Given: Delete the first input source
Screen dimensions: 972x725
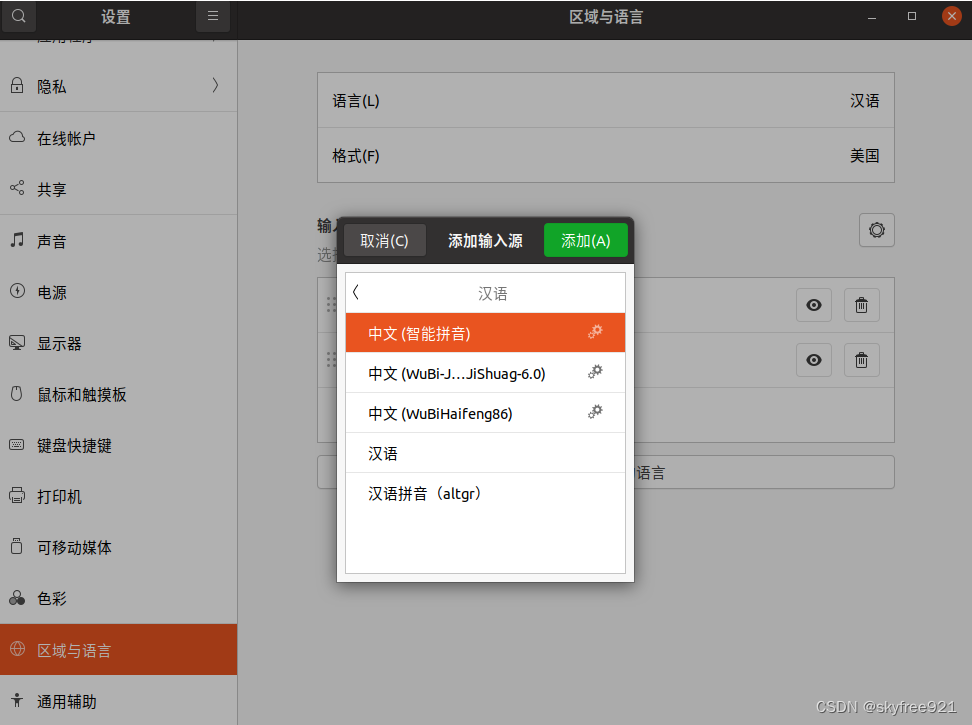Looking at the screenshot, I should coord(862,305).
